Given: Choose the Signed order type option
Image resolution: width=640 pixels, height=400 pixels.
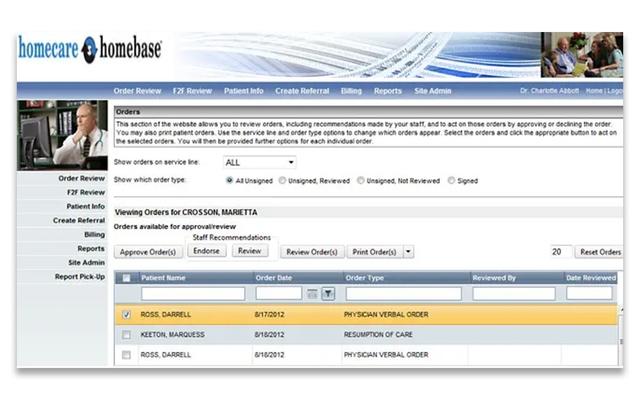Looking at the screenshot, I should click(x=450, y=181).
